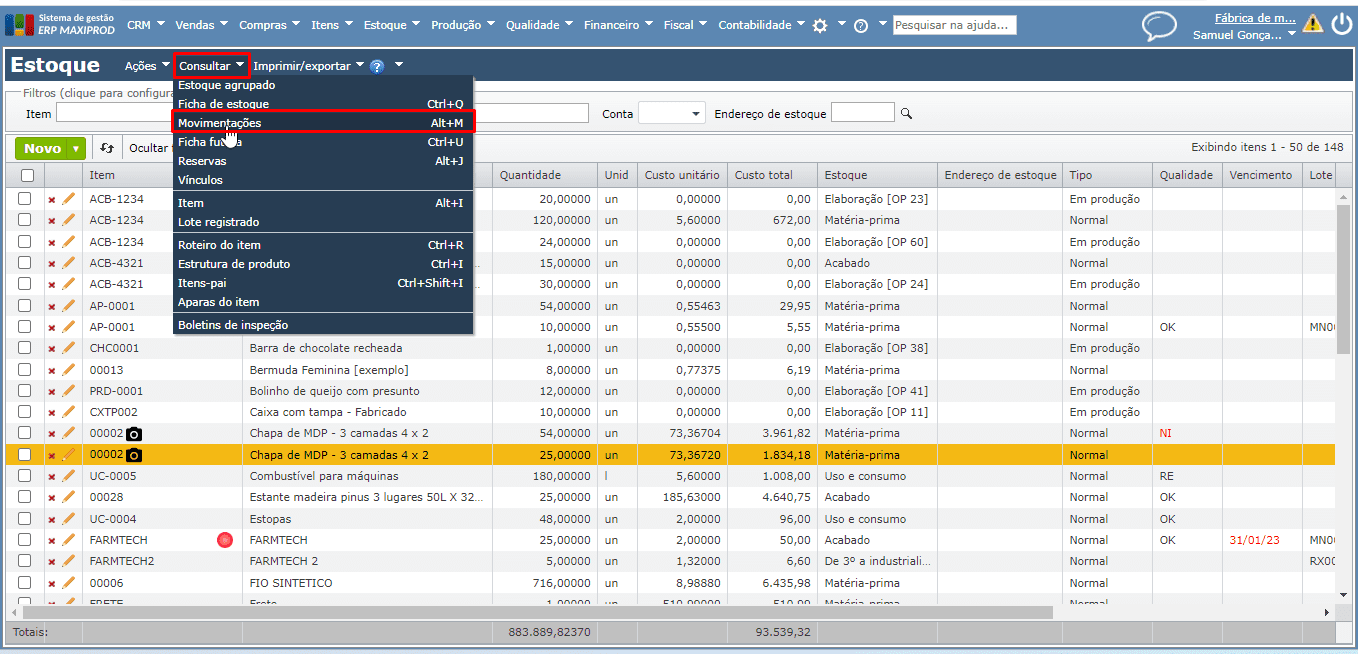
Task: Click the Pesquisar na ajuda search field
Action: [954, 25]
